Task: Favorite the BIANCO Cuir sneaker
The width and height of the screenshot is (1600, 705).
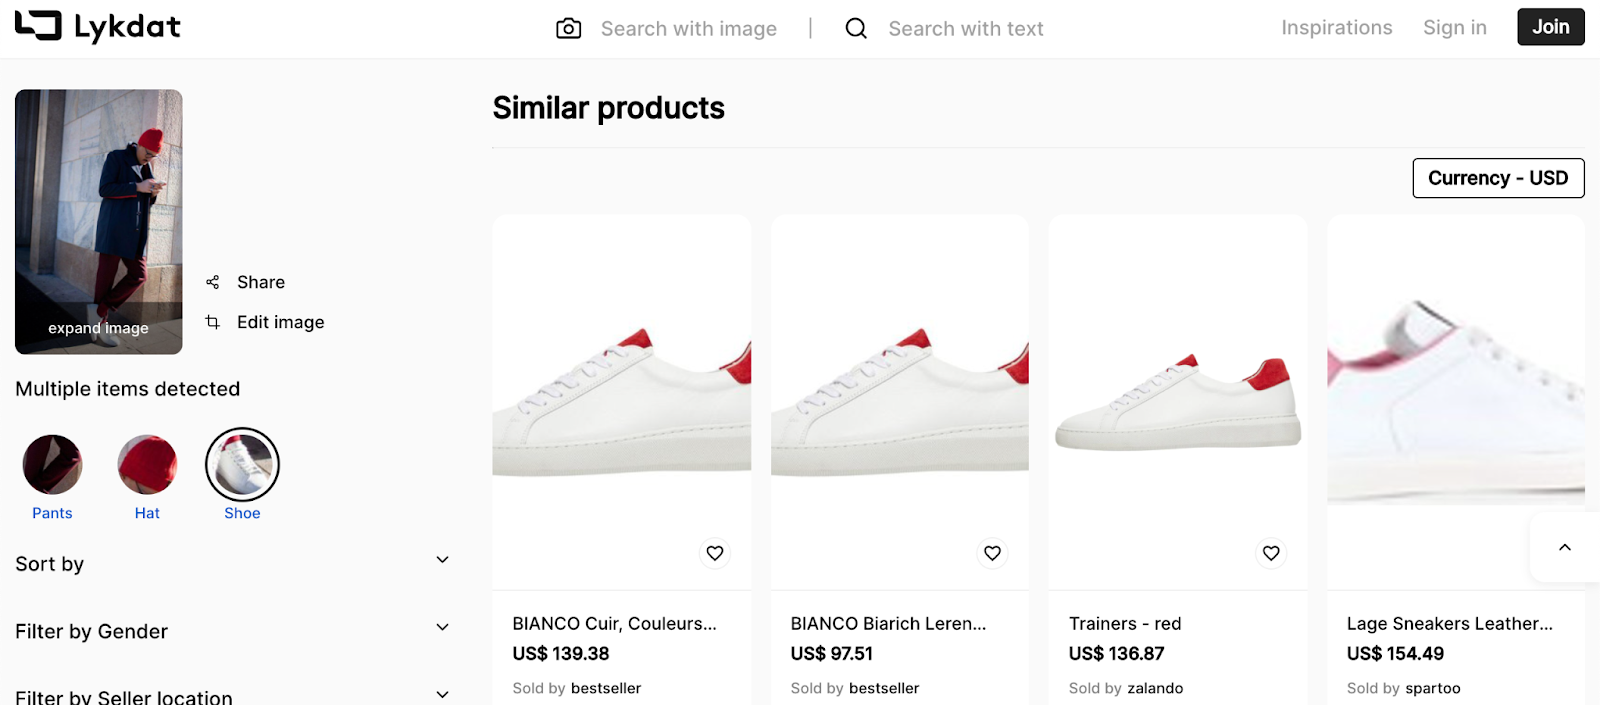Action: pyautogui.click(x=715, y=553)
